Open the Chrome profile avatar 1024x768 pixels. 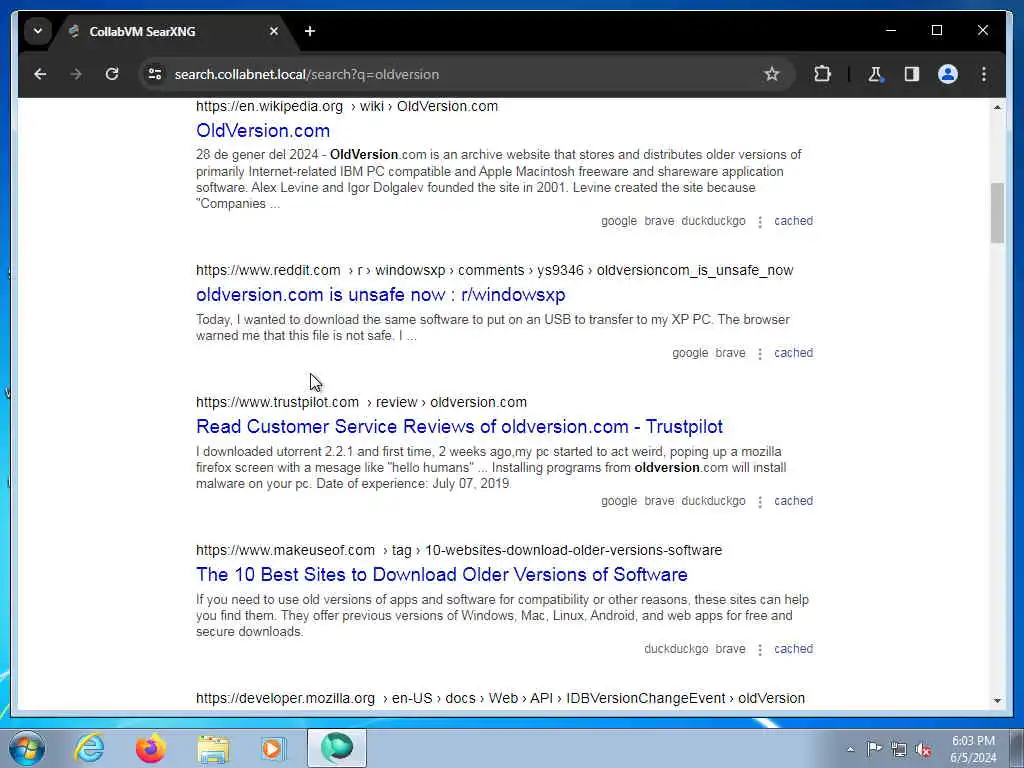[948, 74]
